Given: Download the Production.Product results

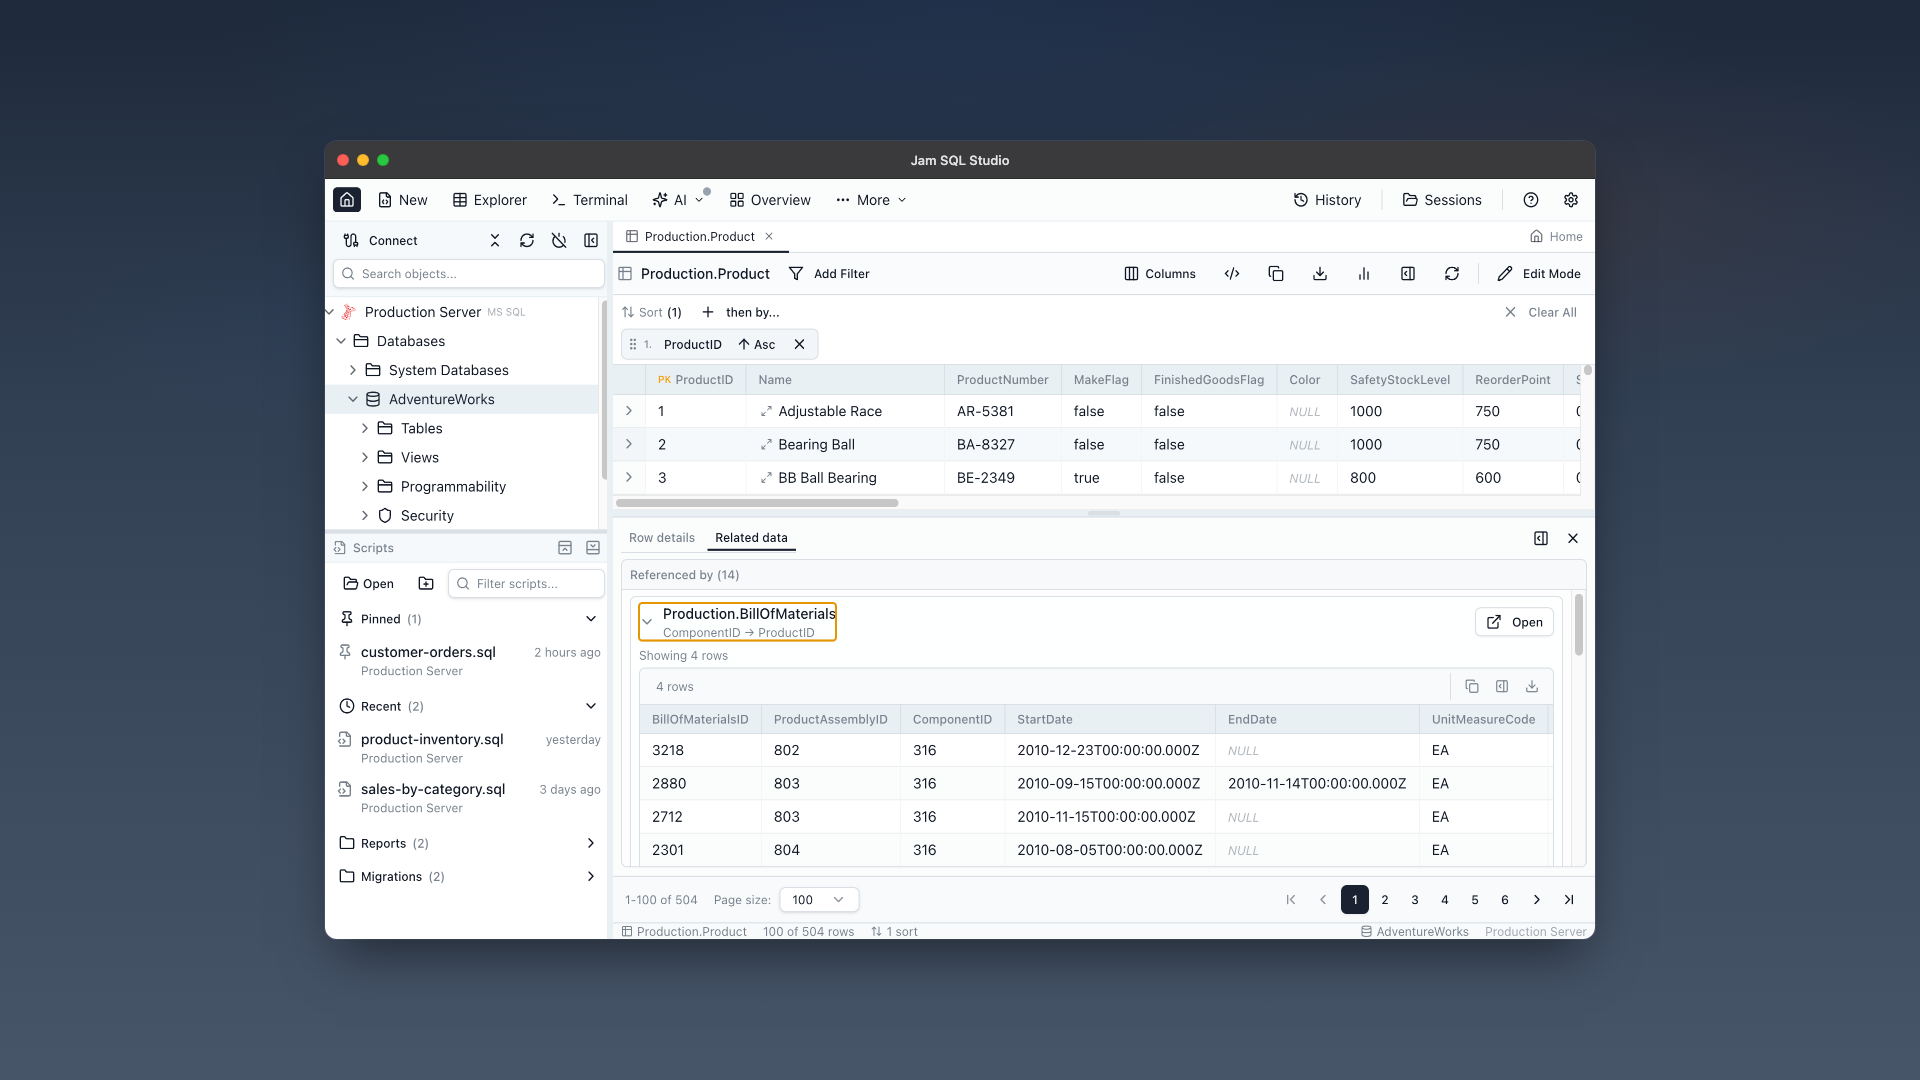Looking at the screenshot, I should click(1319, 273).
